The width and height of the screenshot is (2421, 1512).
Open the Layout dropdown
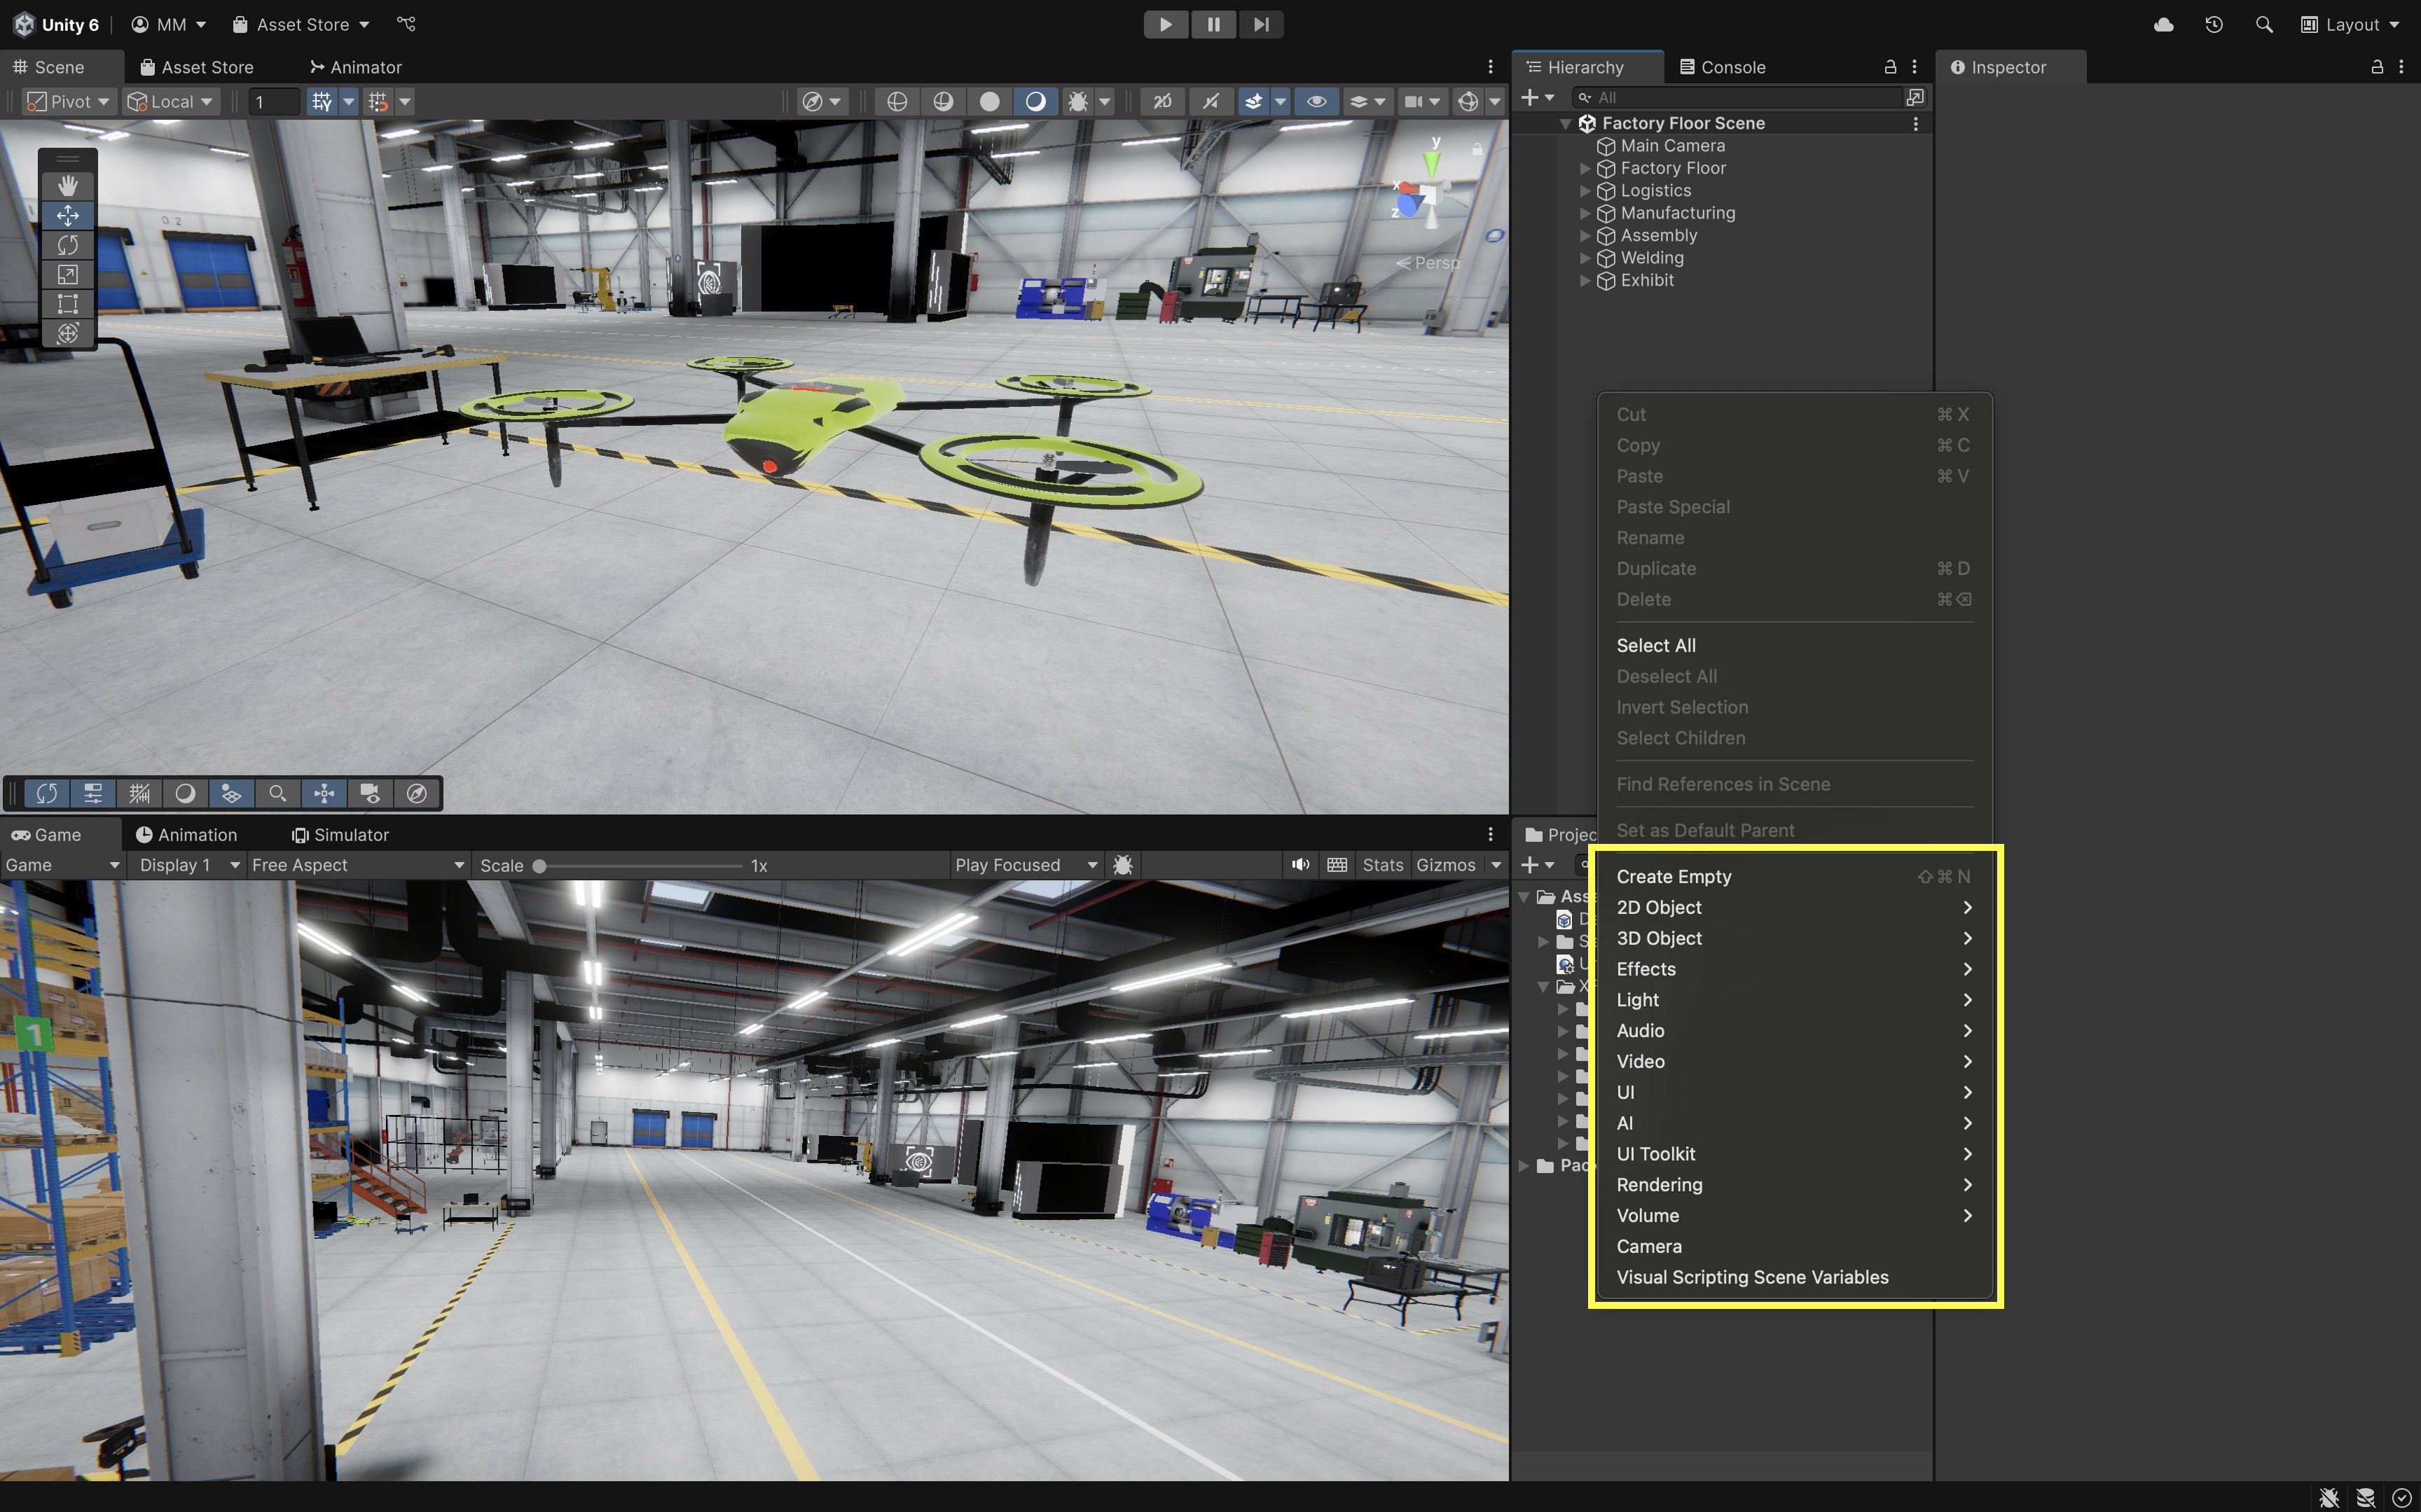pyautogui.click(x=2350, y=24)
